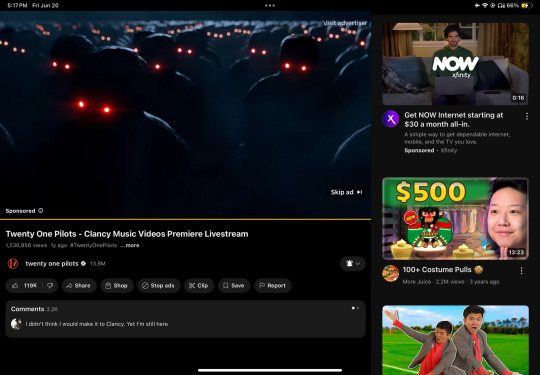Report the video
The width and height of the screenshot is (540, 375).
pos(273,285)
